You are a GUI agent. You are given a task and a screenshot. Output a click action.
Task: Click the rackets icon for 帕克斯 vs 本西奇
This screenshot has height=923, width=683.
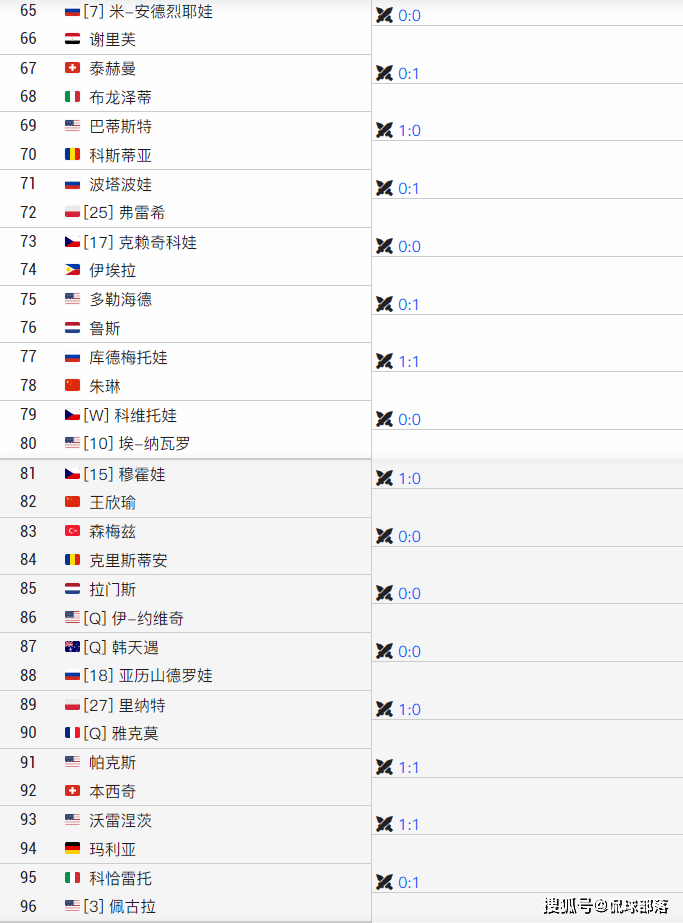coord(384,767)
